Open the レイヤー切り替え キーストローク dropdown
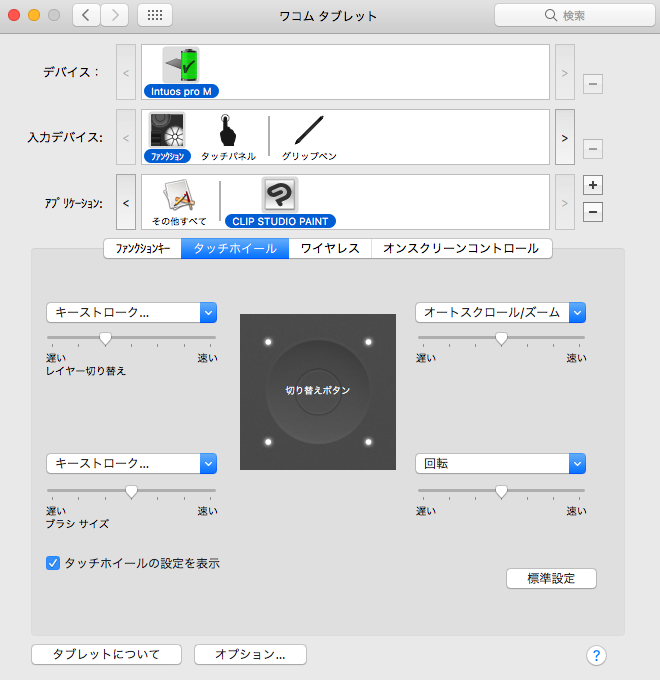This screenshot has height=680, width=660. (x=131, y=313)
